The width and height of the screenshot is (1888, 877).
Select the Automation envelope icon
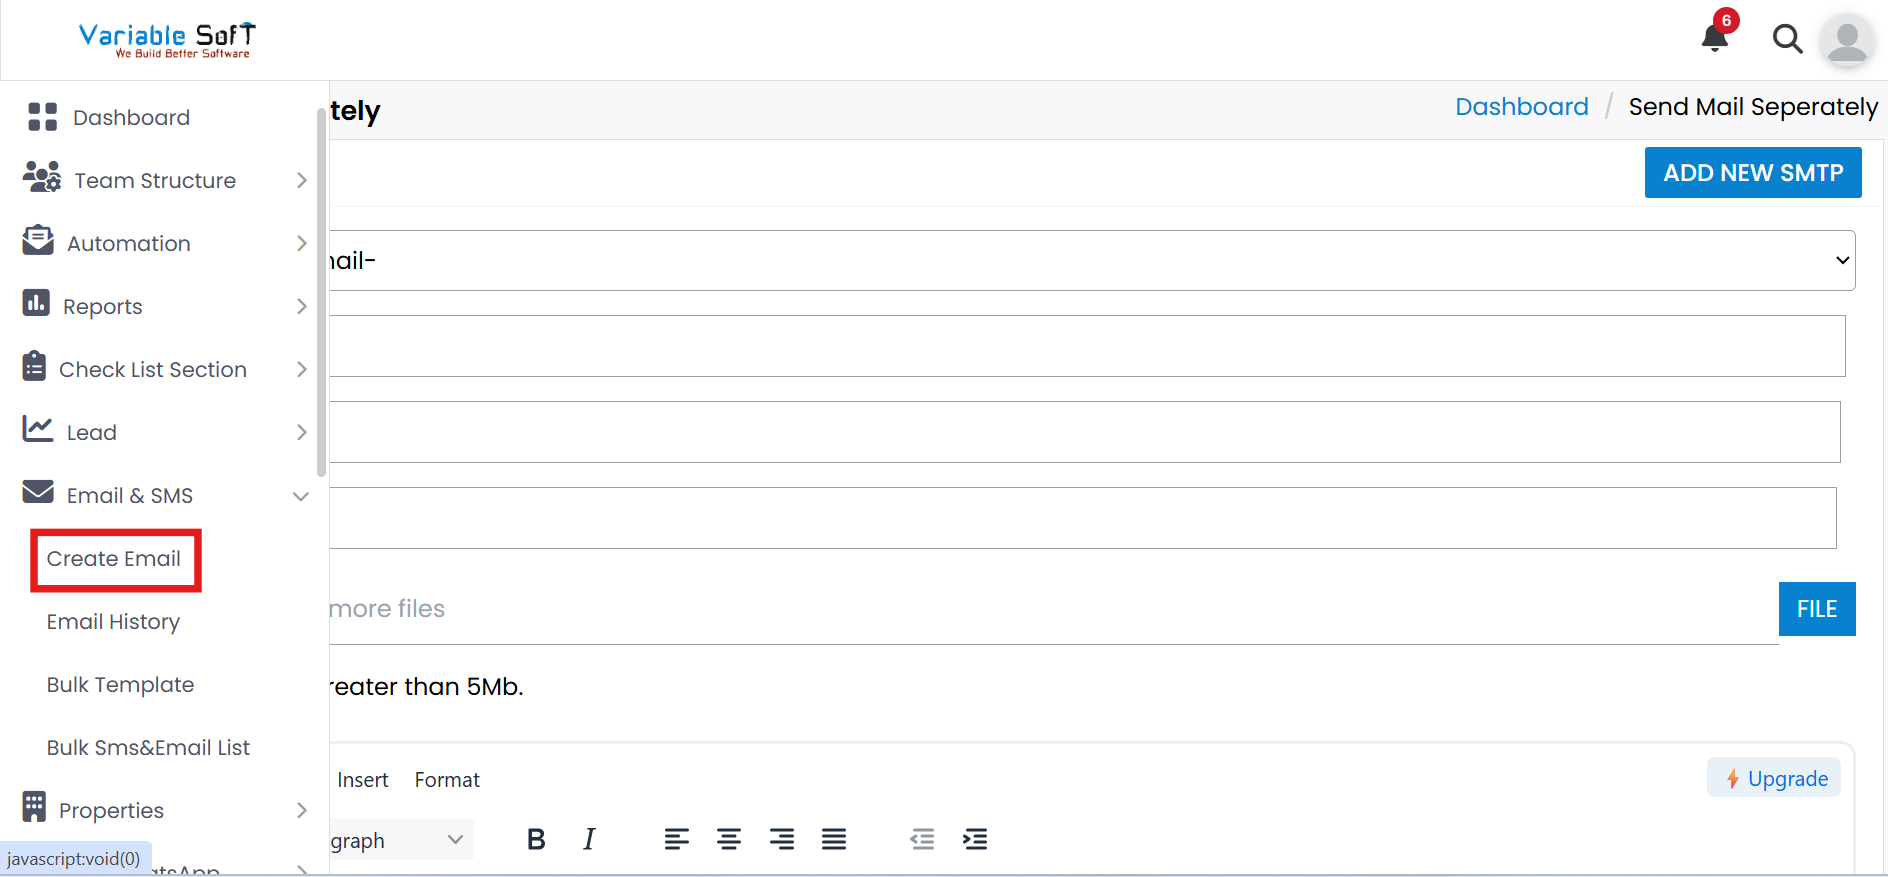(x=37, y=242)
